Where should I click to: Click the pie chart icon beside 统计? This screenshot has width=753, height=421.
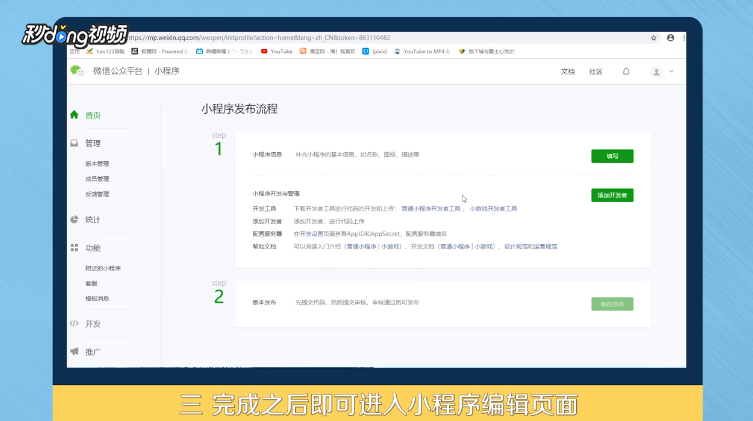pyautogui.click(x=74, y=219)
